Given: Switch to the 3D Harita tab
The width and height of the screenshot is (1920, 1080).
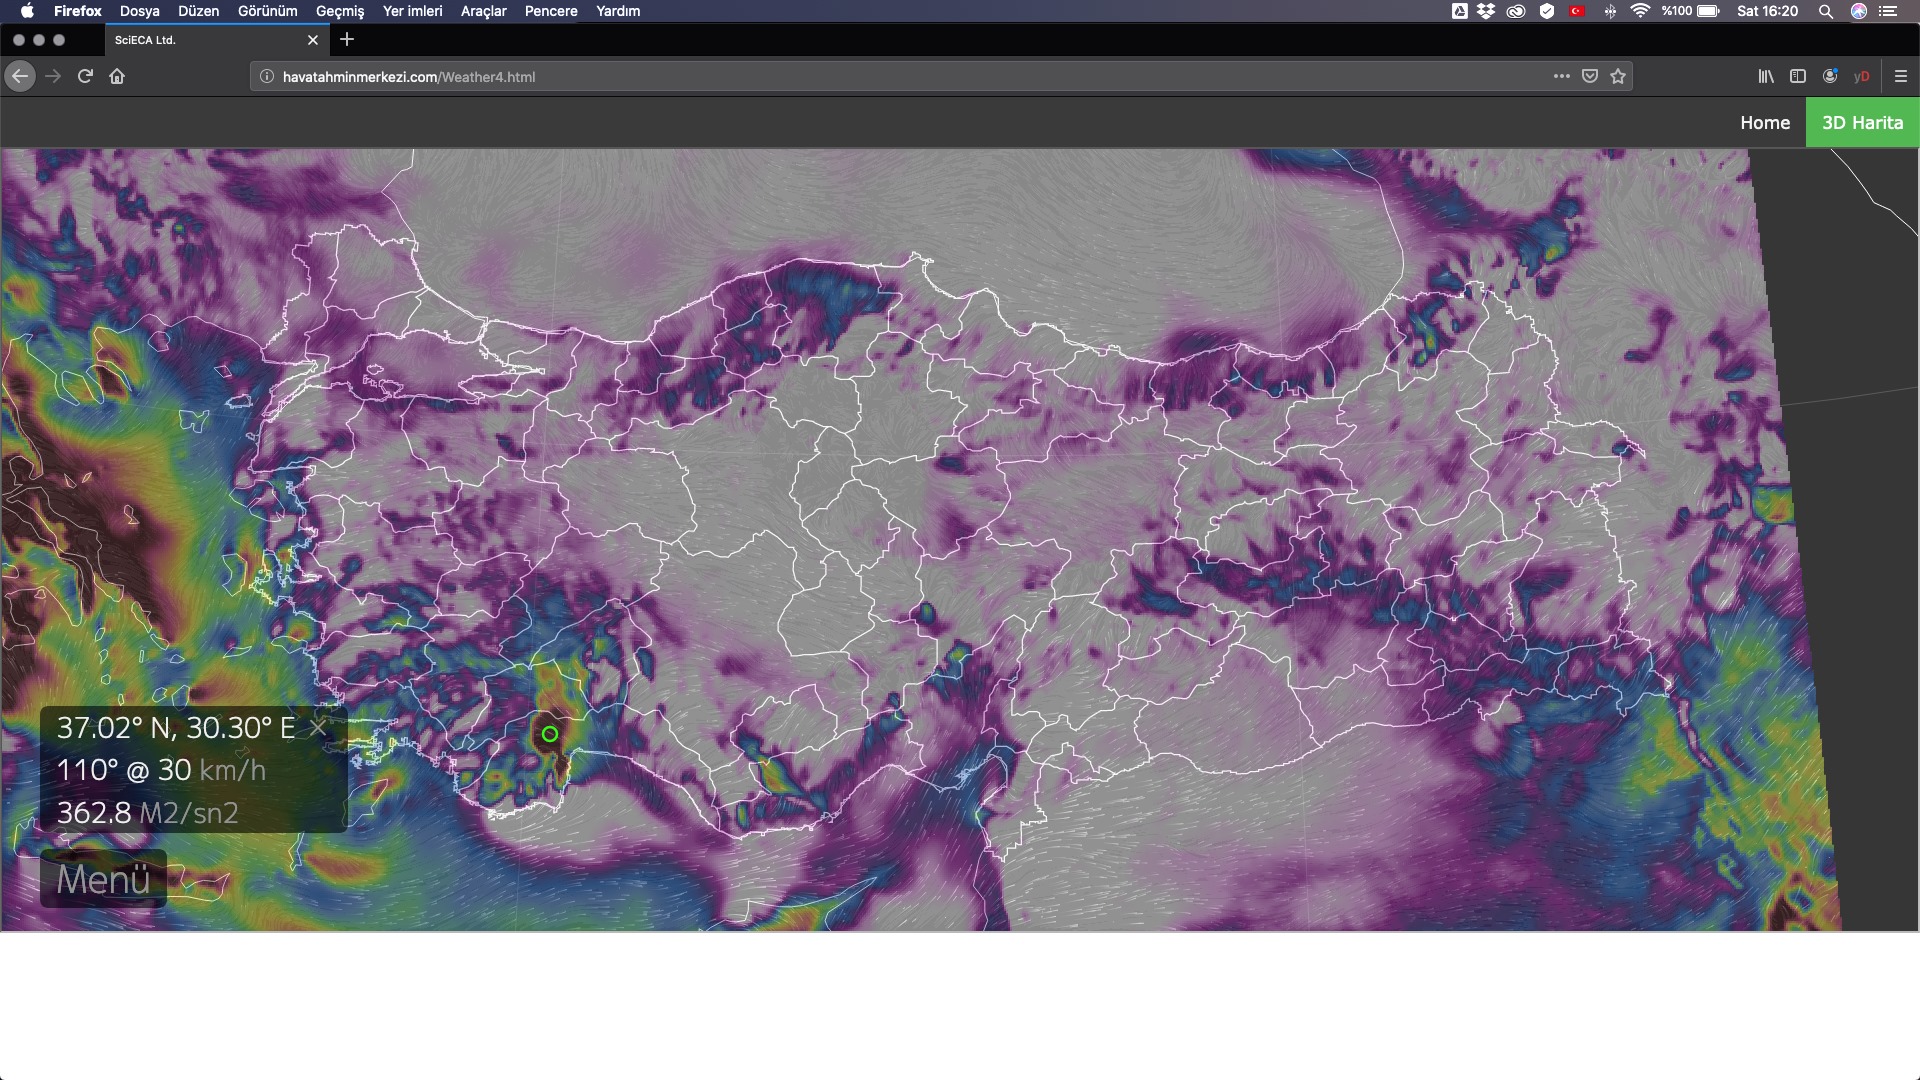Looking at the screenshot, I should (1862, 122).
